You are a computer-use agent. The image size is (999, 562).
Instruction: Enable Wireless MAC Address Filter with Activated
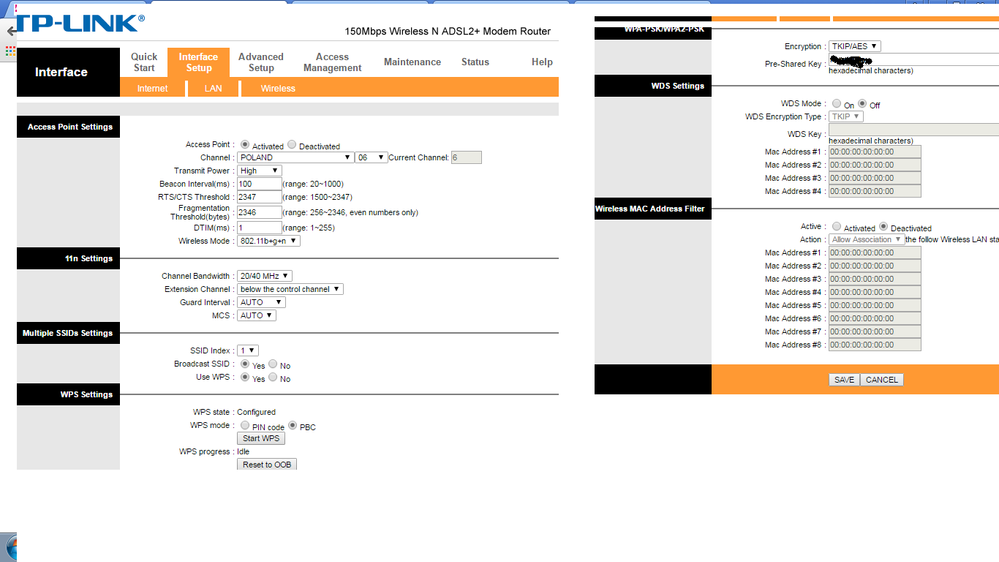837,227
